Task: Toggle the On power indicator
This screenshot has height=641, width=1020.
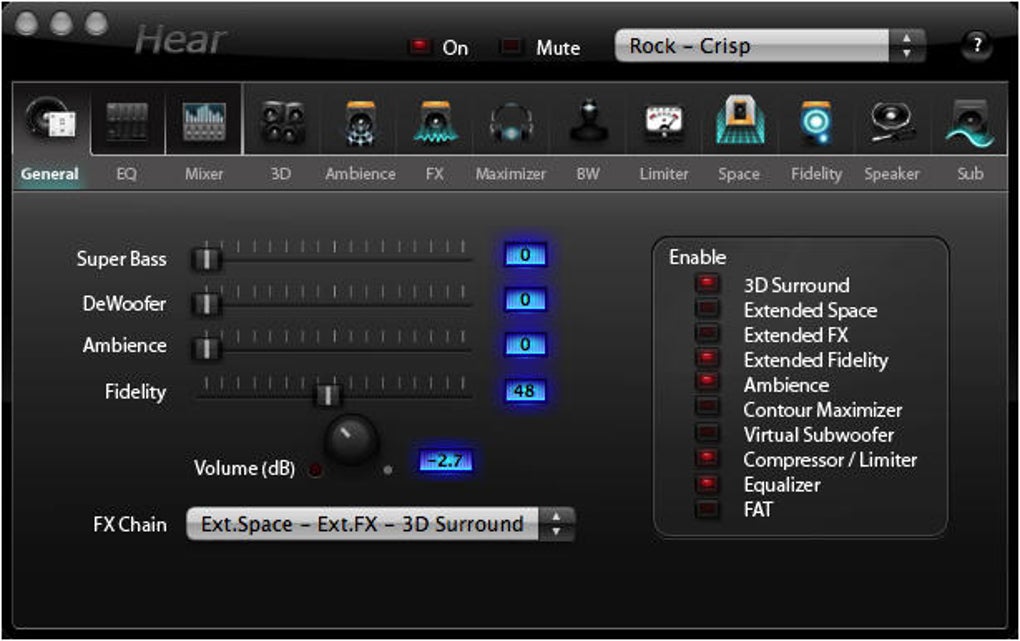Action: (x=420, y=47)
